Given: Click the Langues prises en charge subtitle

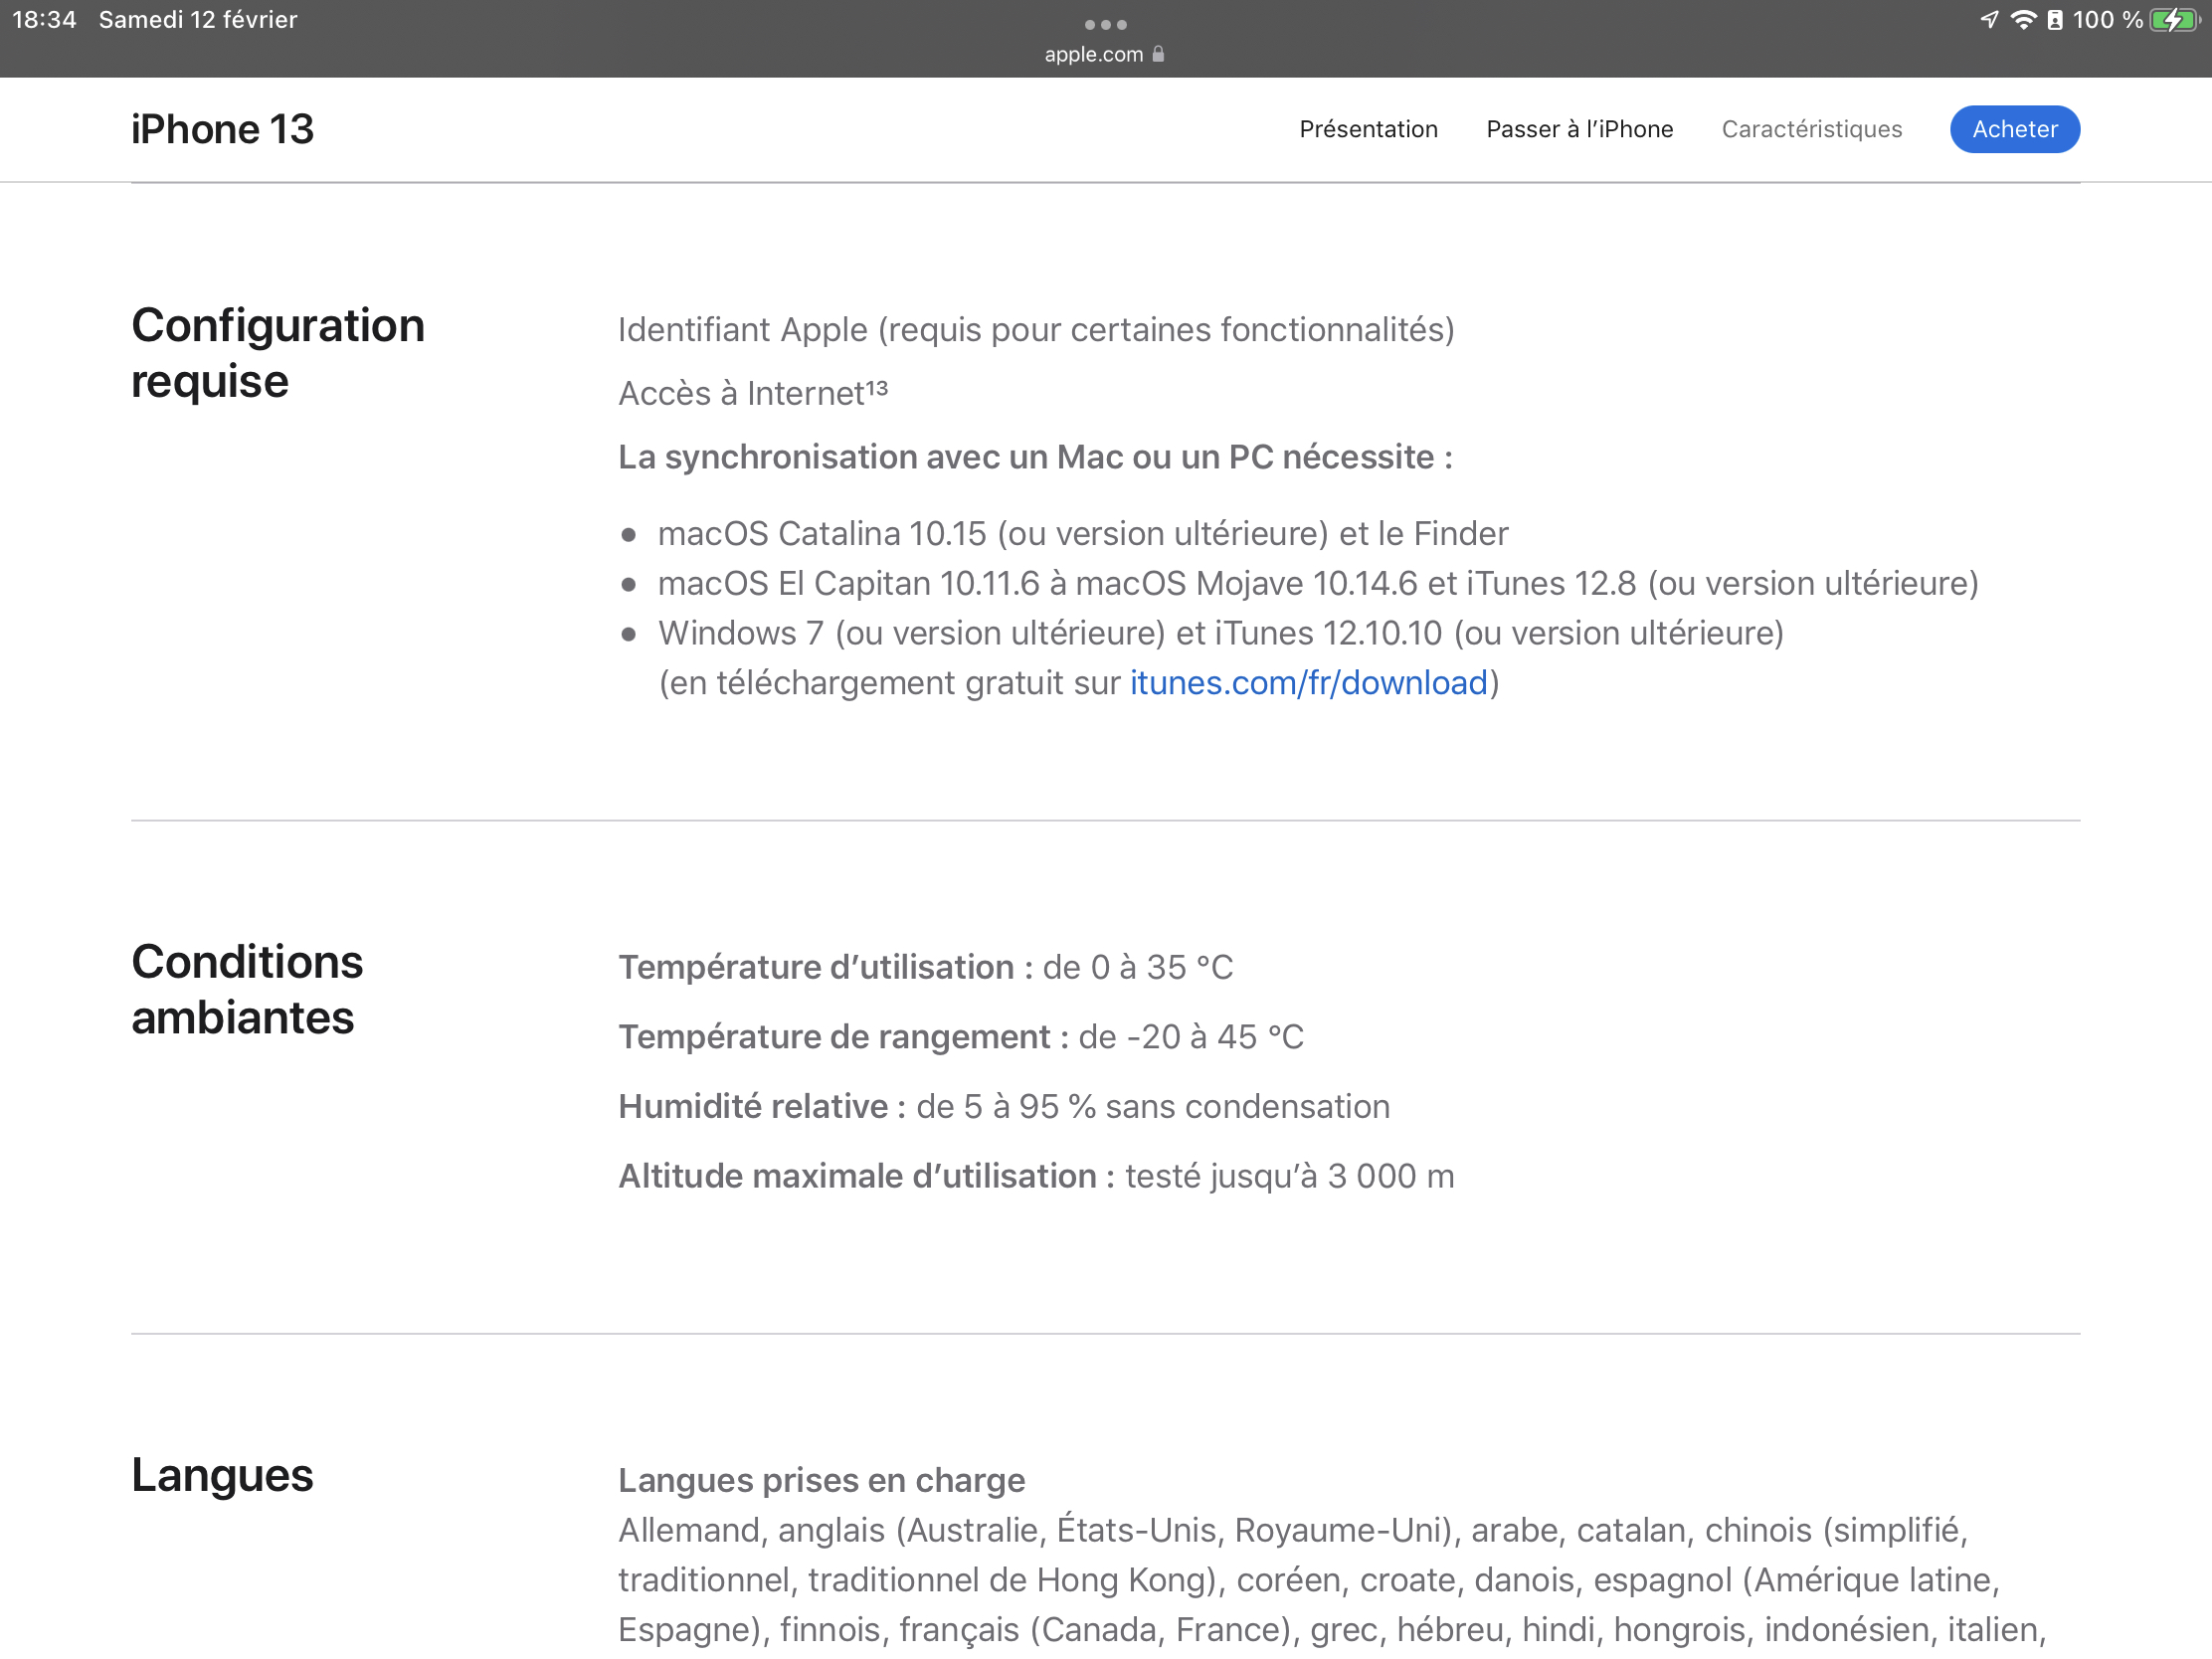Looking at the screenshot, I should pyautogui.click(x=821, y=1480).
